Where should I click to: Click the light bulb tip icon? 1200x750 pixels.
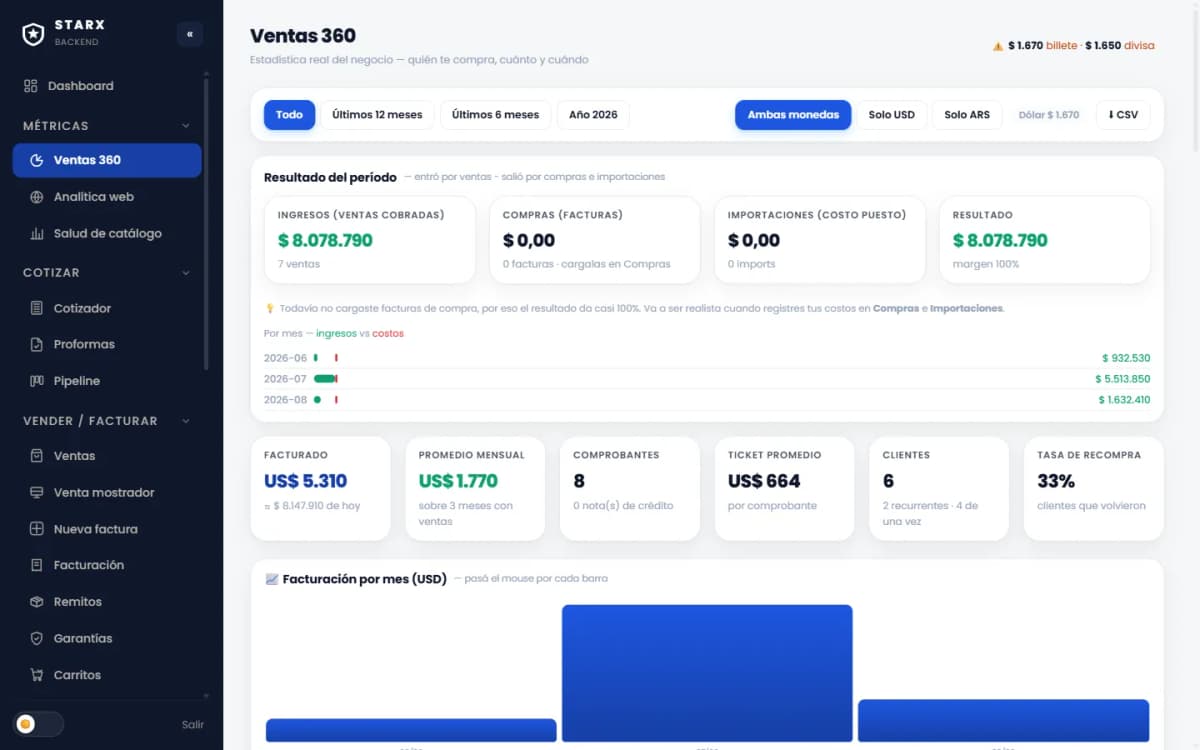coord(269,309)
